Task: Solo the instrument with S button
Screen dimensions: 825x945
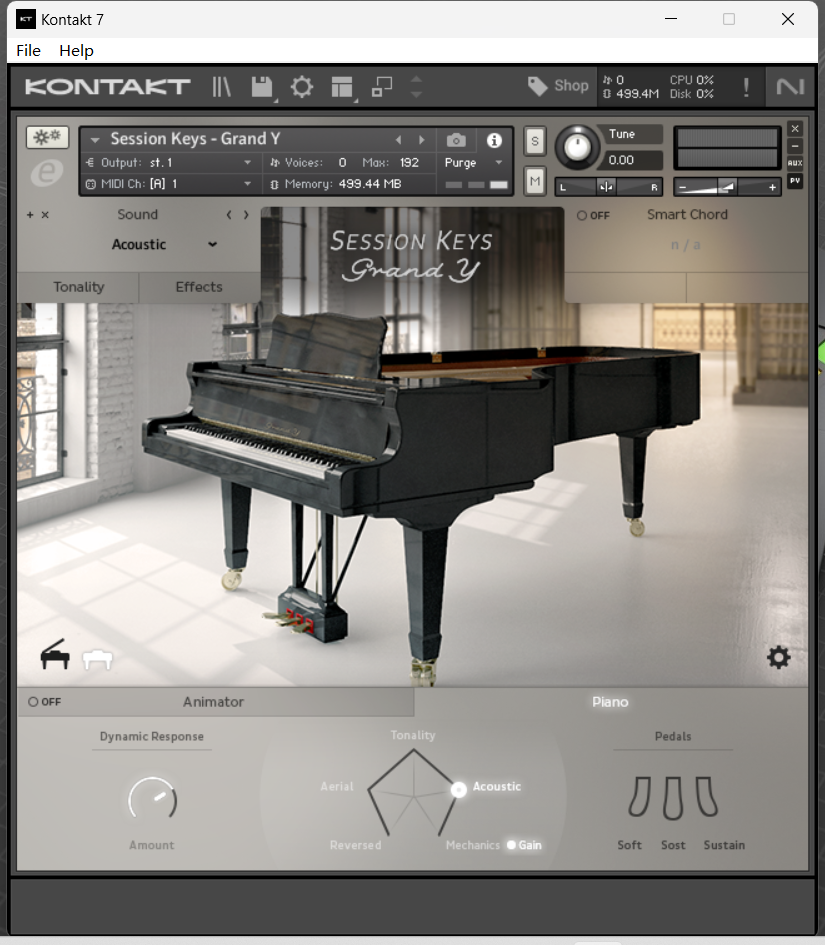Action: 535,140
